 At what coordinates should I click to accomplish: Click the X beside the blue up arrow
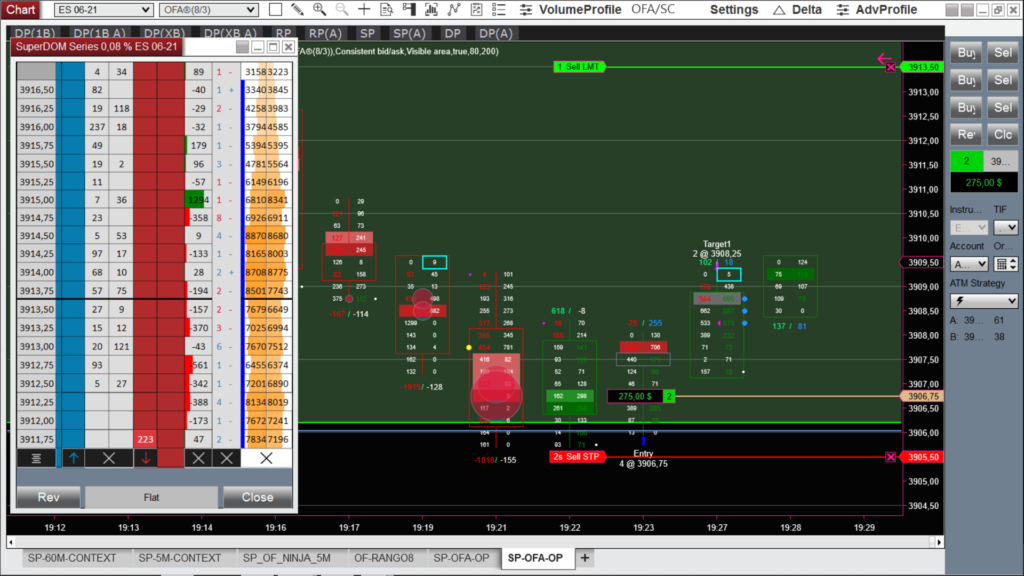pos(109,458)
